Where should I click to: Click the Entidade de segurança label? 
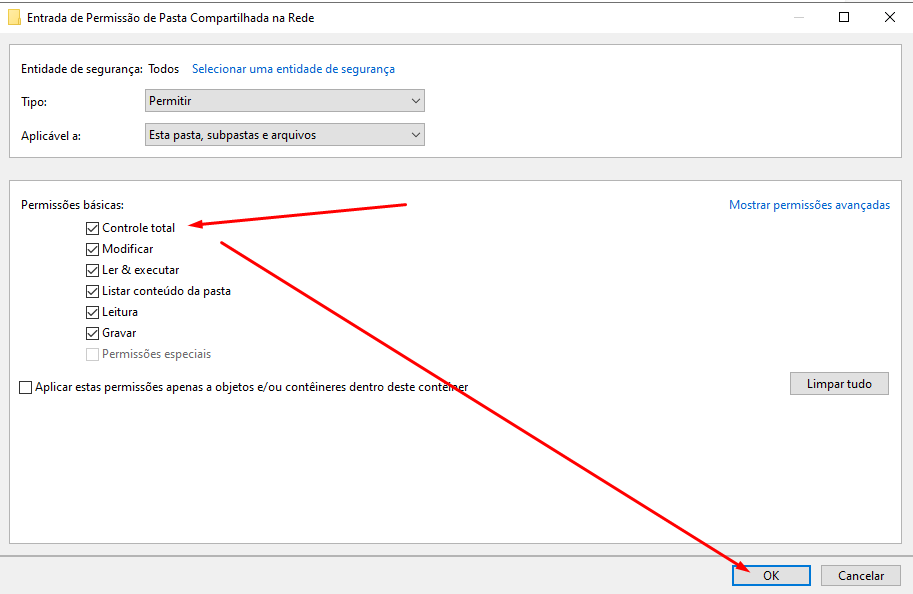coord(82,69)
